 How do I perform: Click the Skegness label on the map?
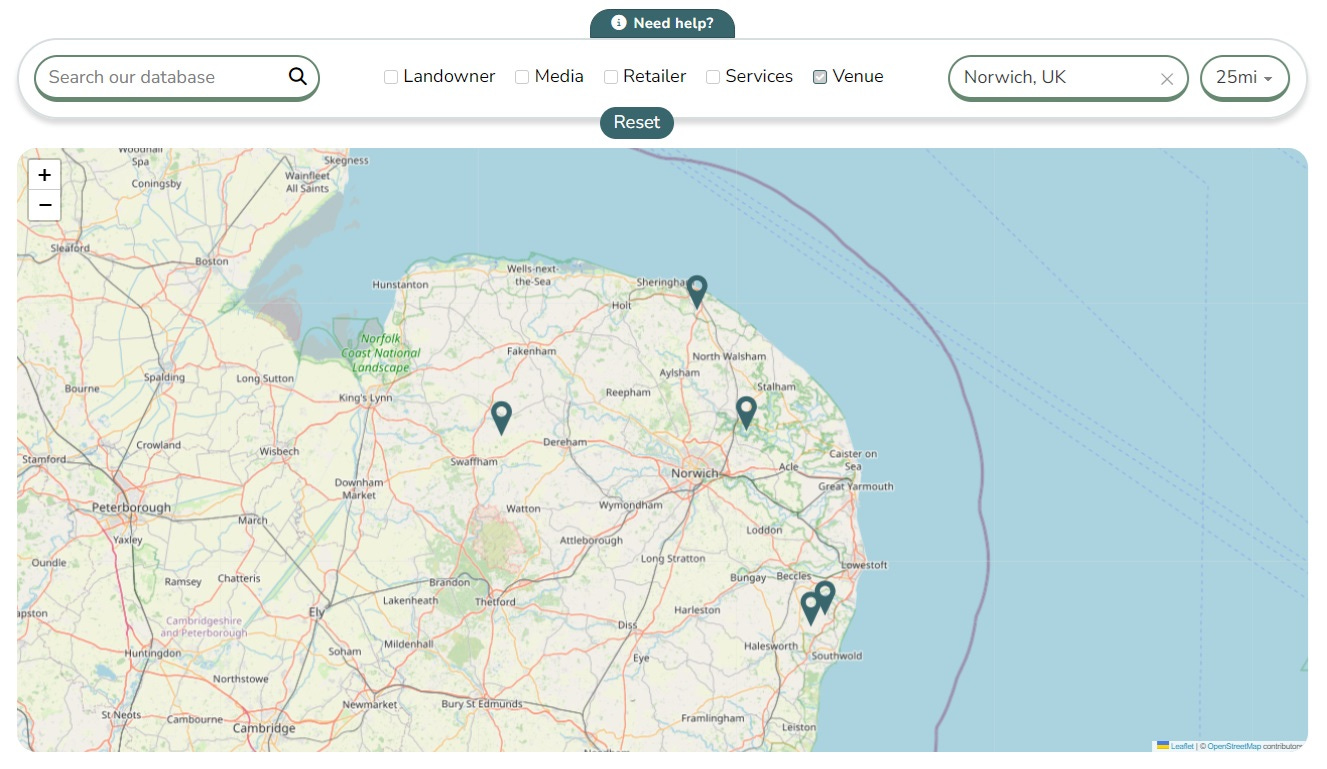pos(346,160)
